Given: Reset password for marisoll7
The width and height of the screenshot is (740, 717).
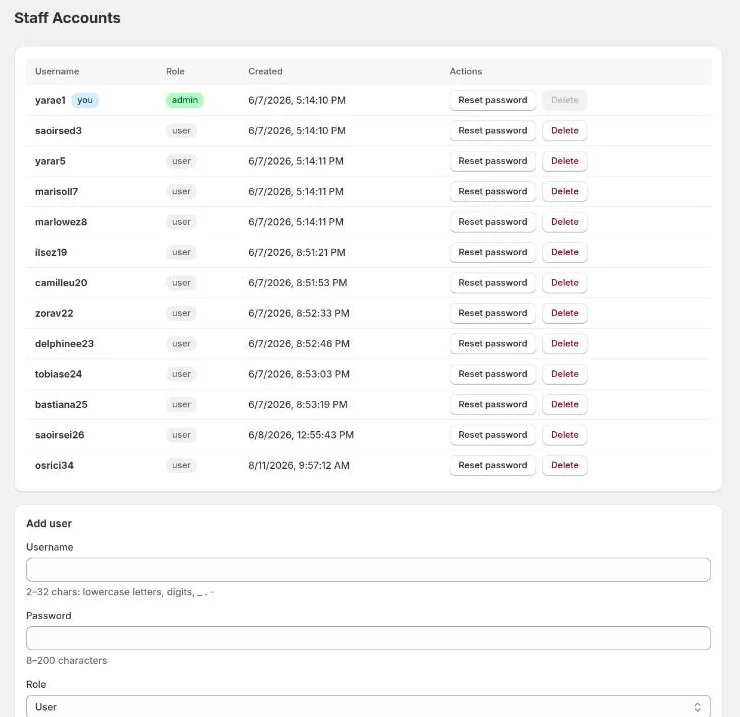Looking at the screenshot, I should point(493,192).
